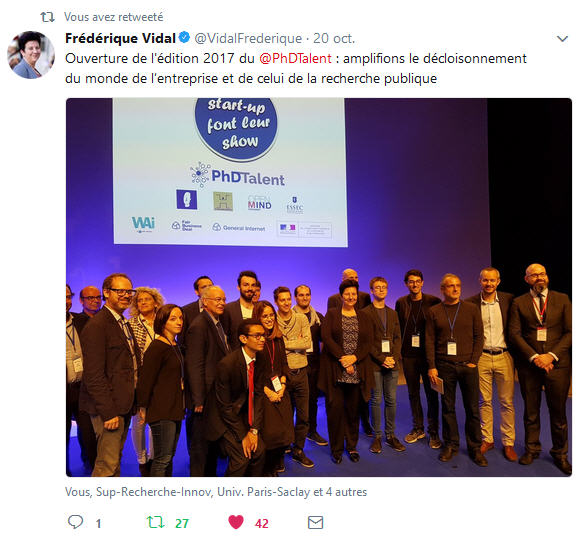Screen dimensions: 578x538
Task: Open the Frédérique Vidal name link
Action: 121,38
